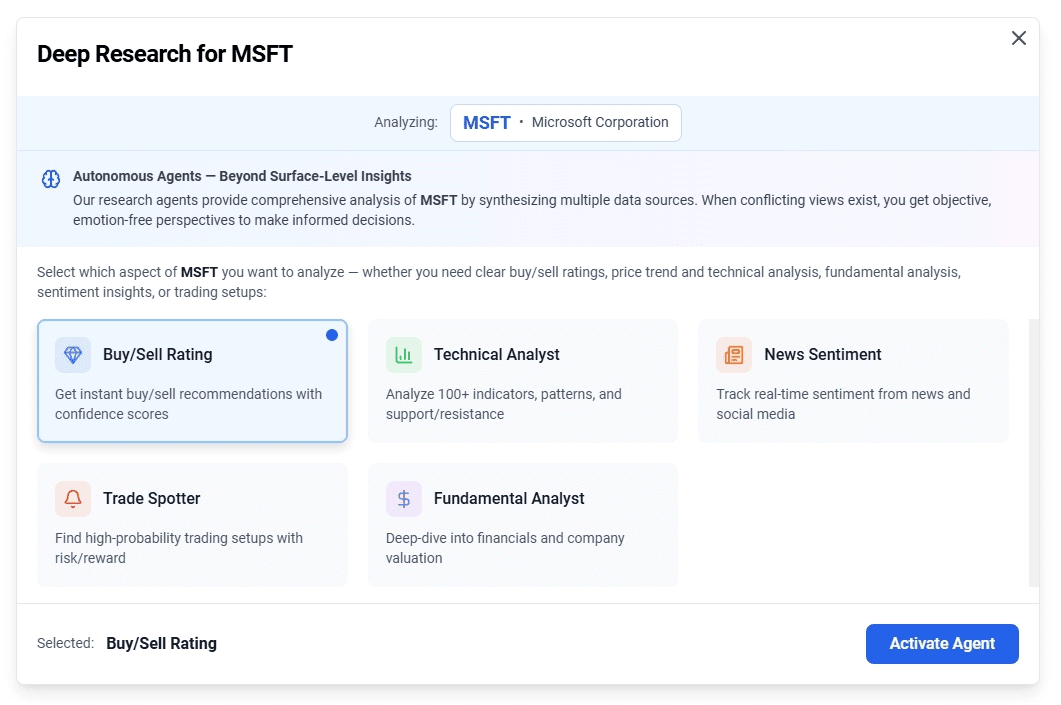Choose the News Sentiment agent title
1061x705 pixels.
coord(822,355)
